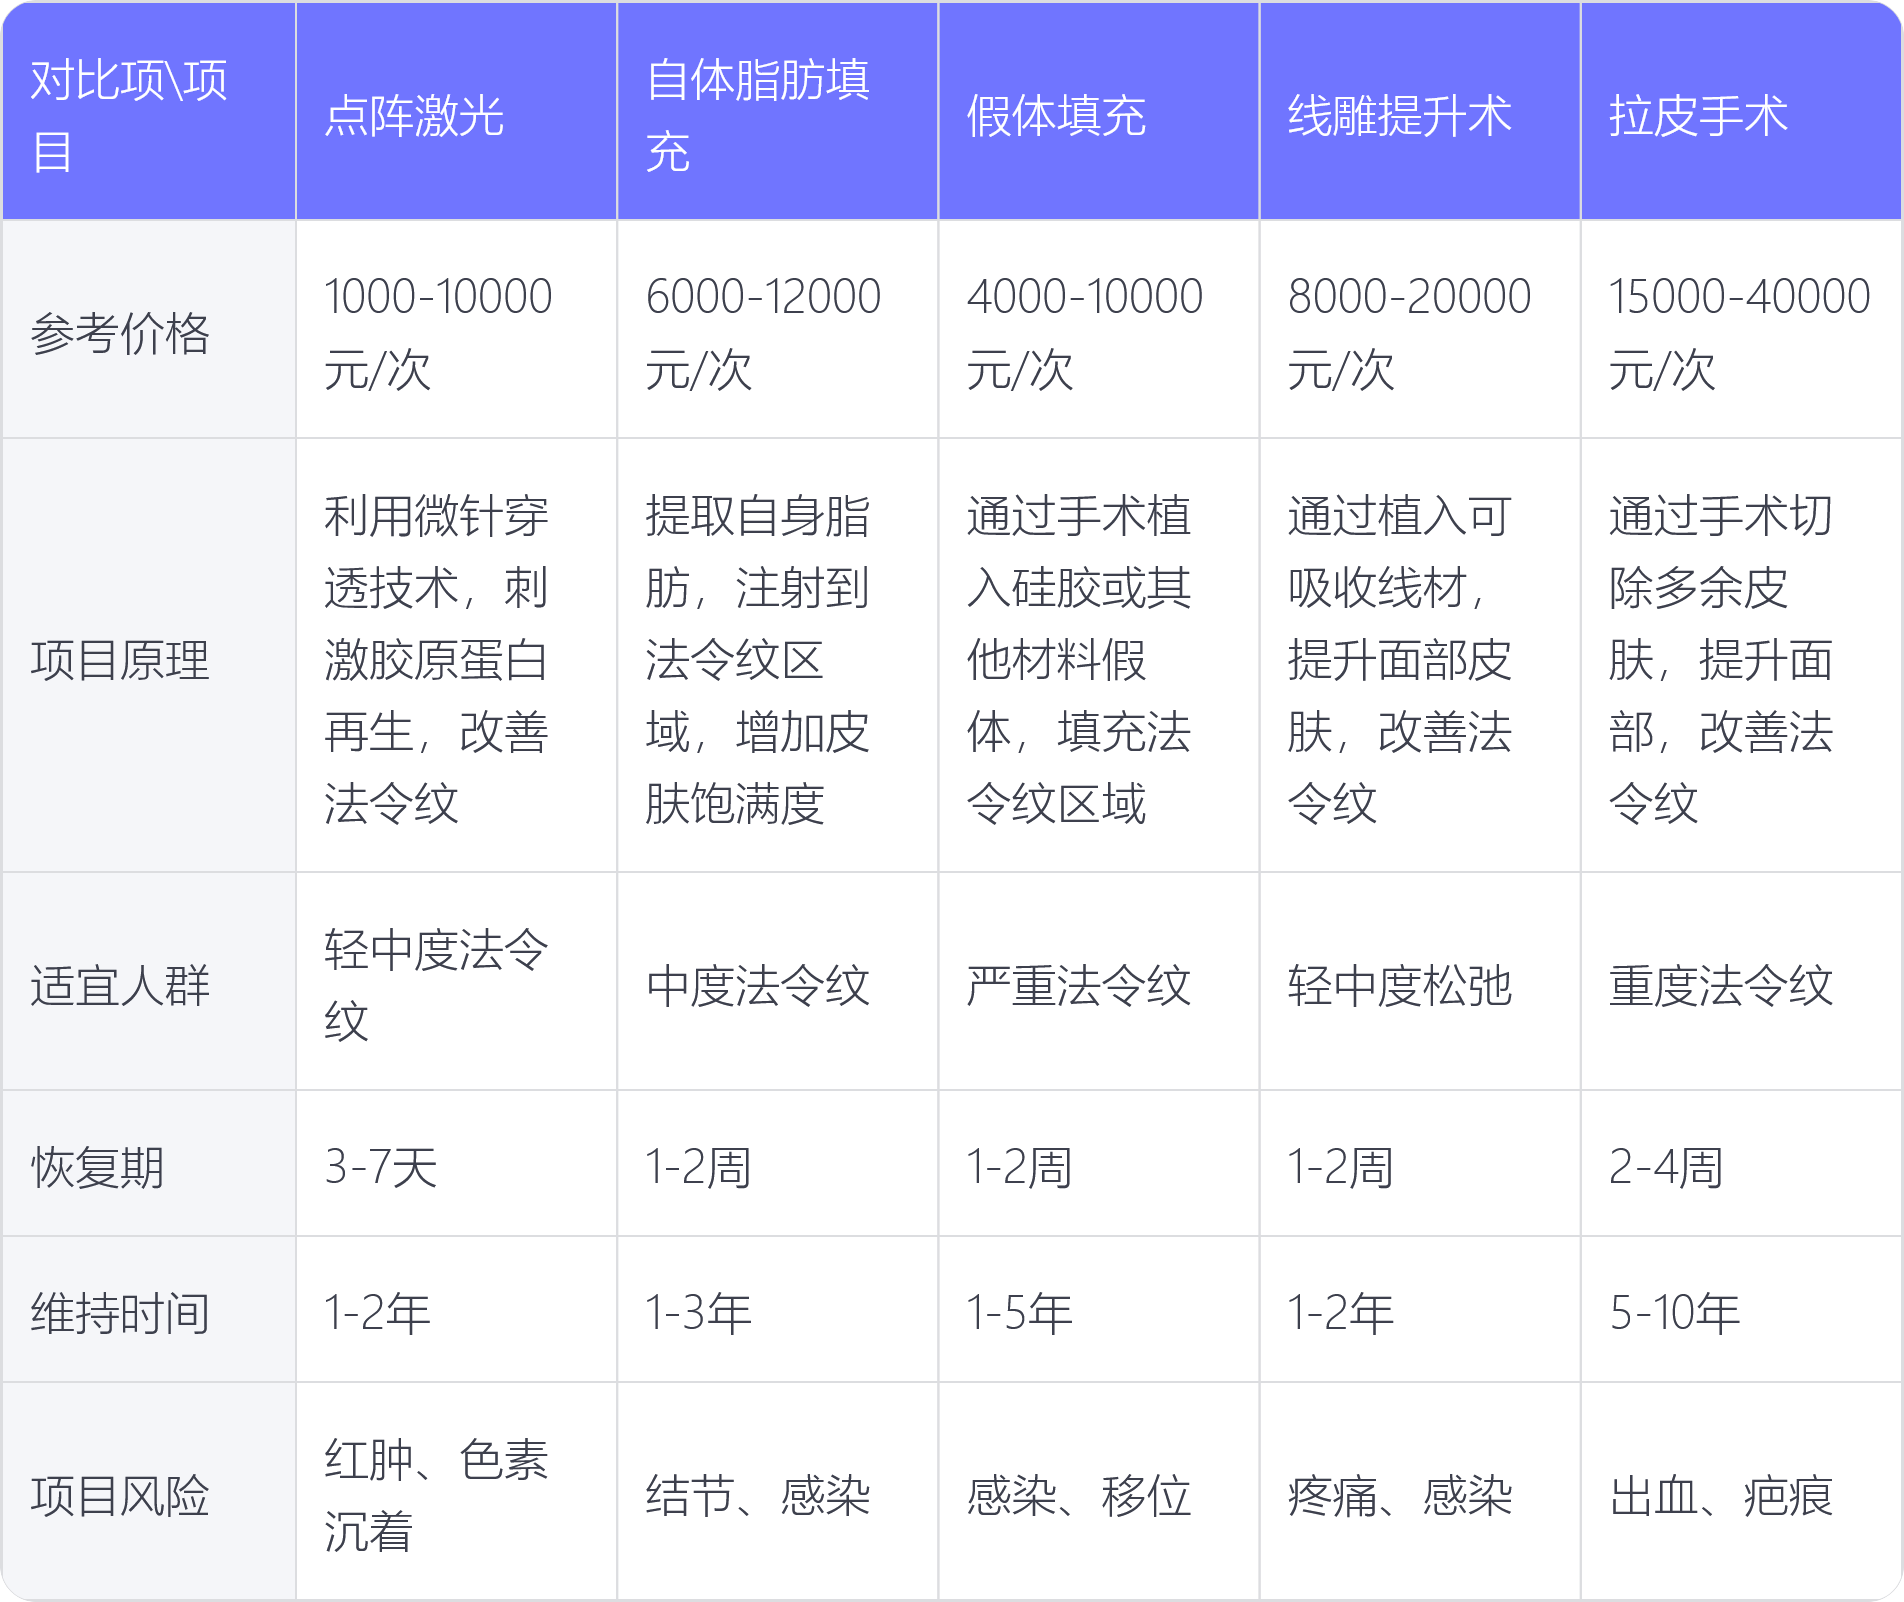Click the 结节、感染 risk cell
The height and width of the screenshot is (1602, 1904).
coord(778,1491)
